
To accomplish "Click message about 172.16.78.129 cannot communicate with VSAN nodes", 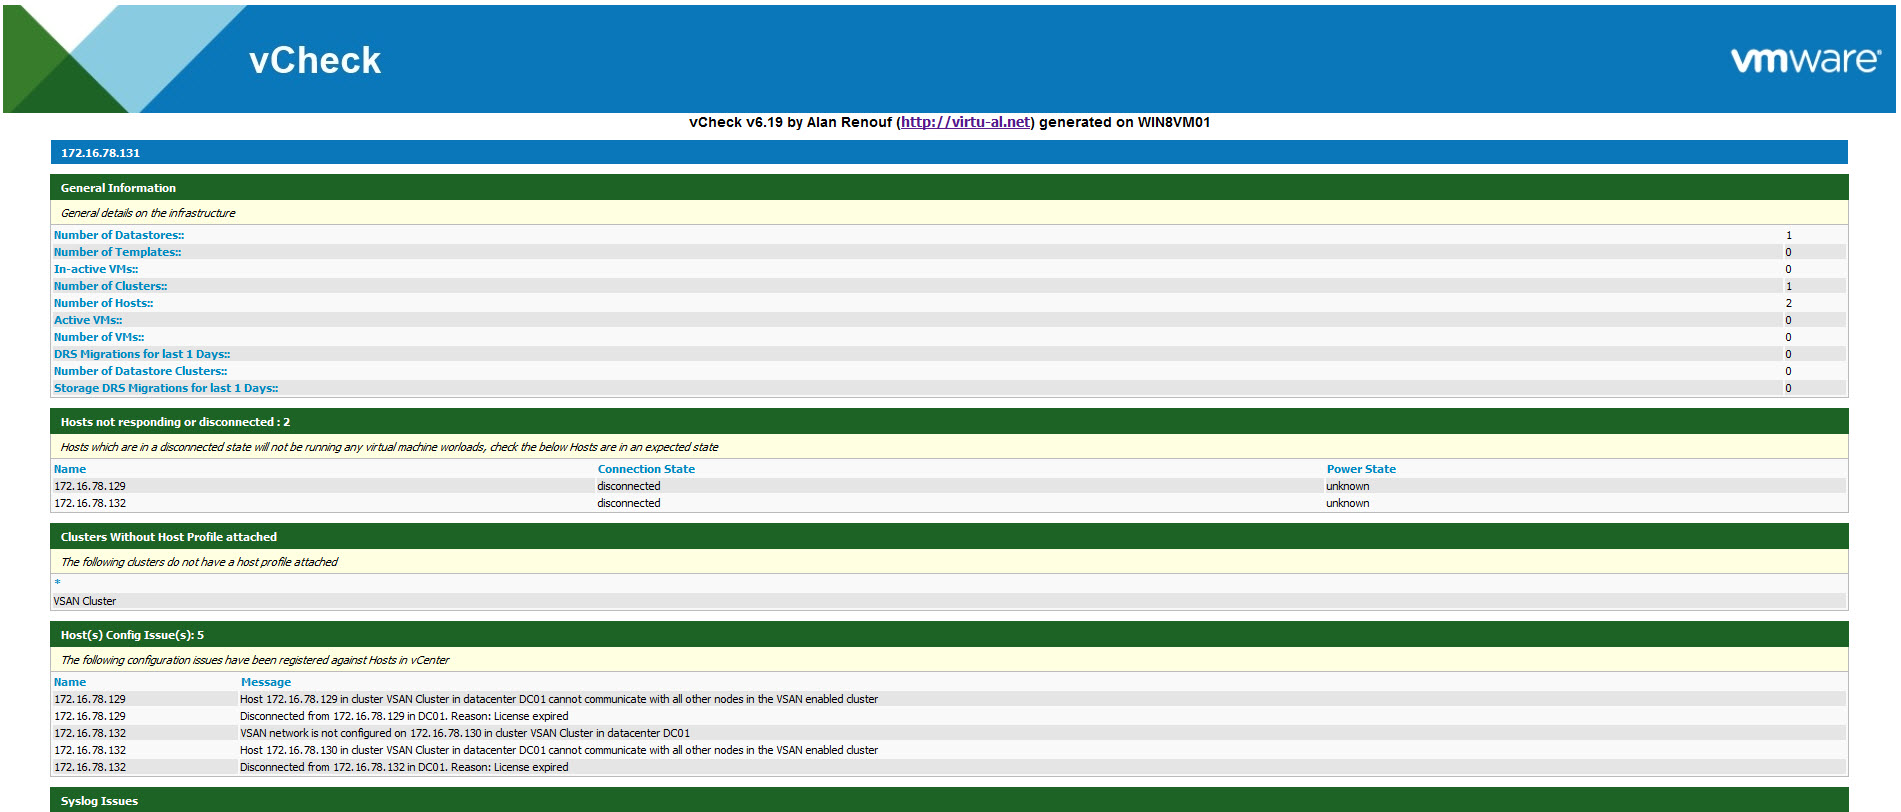I will click(x=559, y=700).
